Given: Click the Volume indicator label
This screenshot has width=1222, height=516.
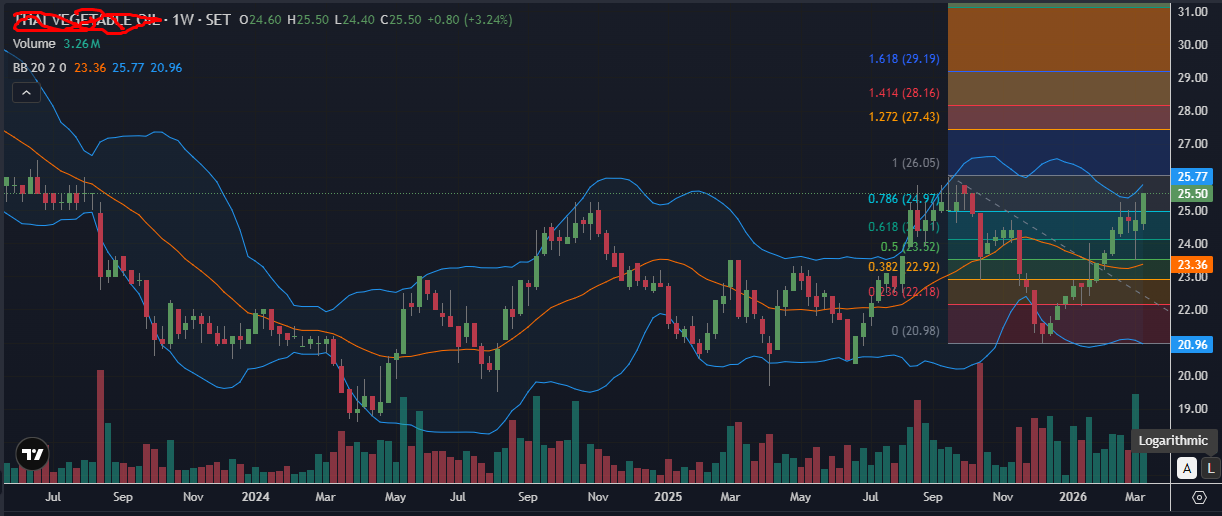Looking at the screenshot, I should [34, 44].
